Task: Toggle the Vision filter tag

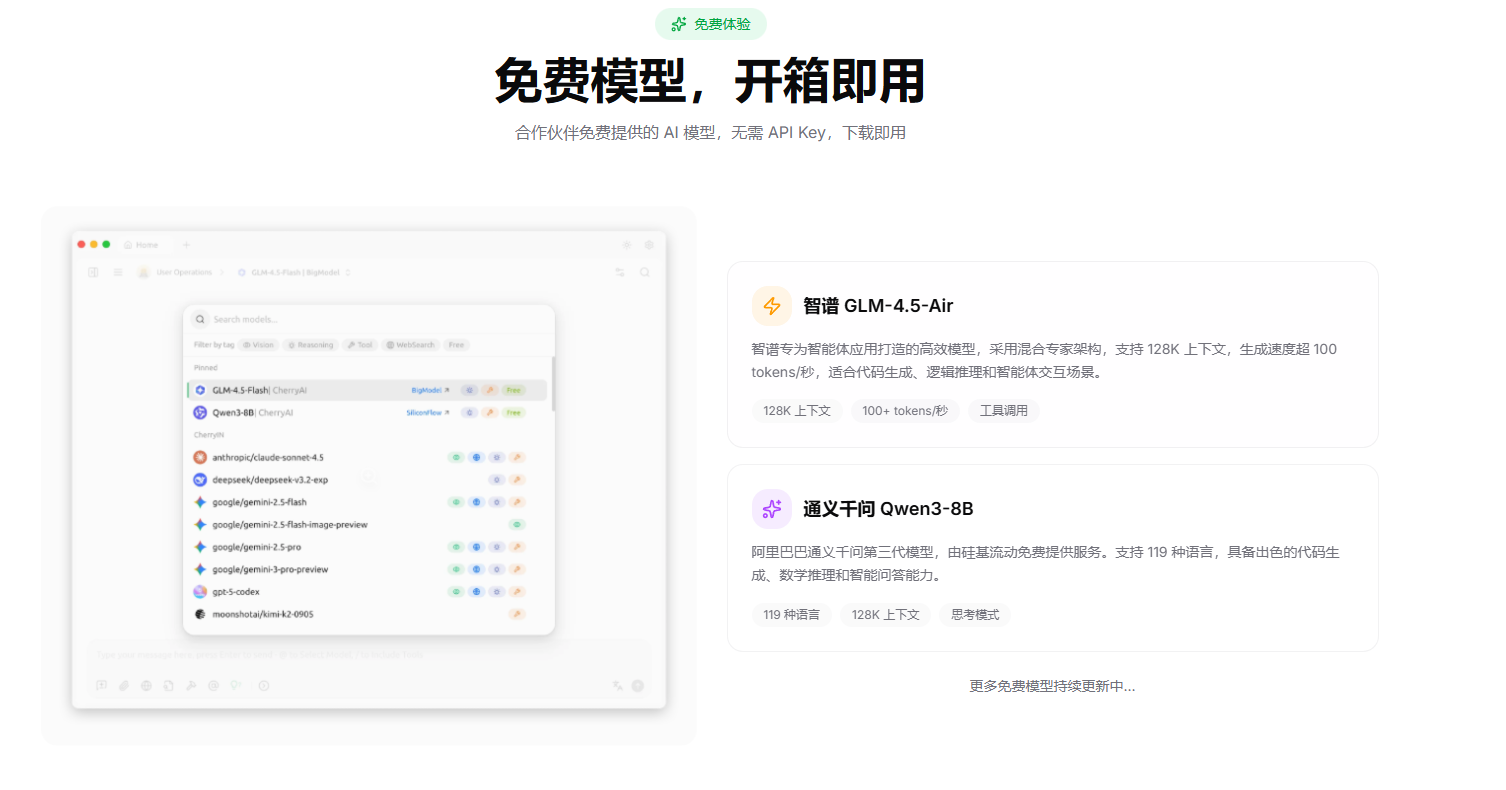Action: coord(258,344)
